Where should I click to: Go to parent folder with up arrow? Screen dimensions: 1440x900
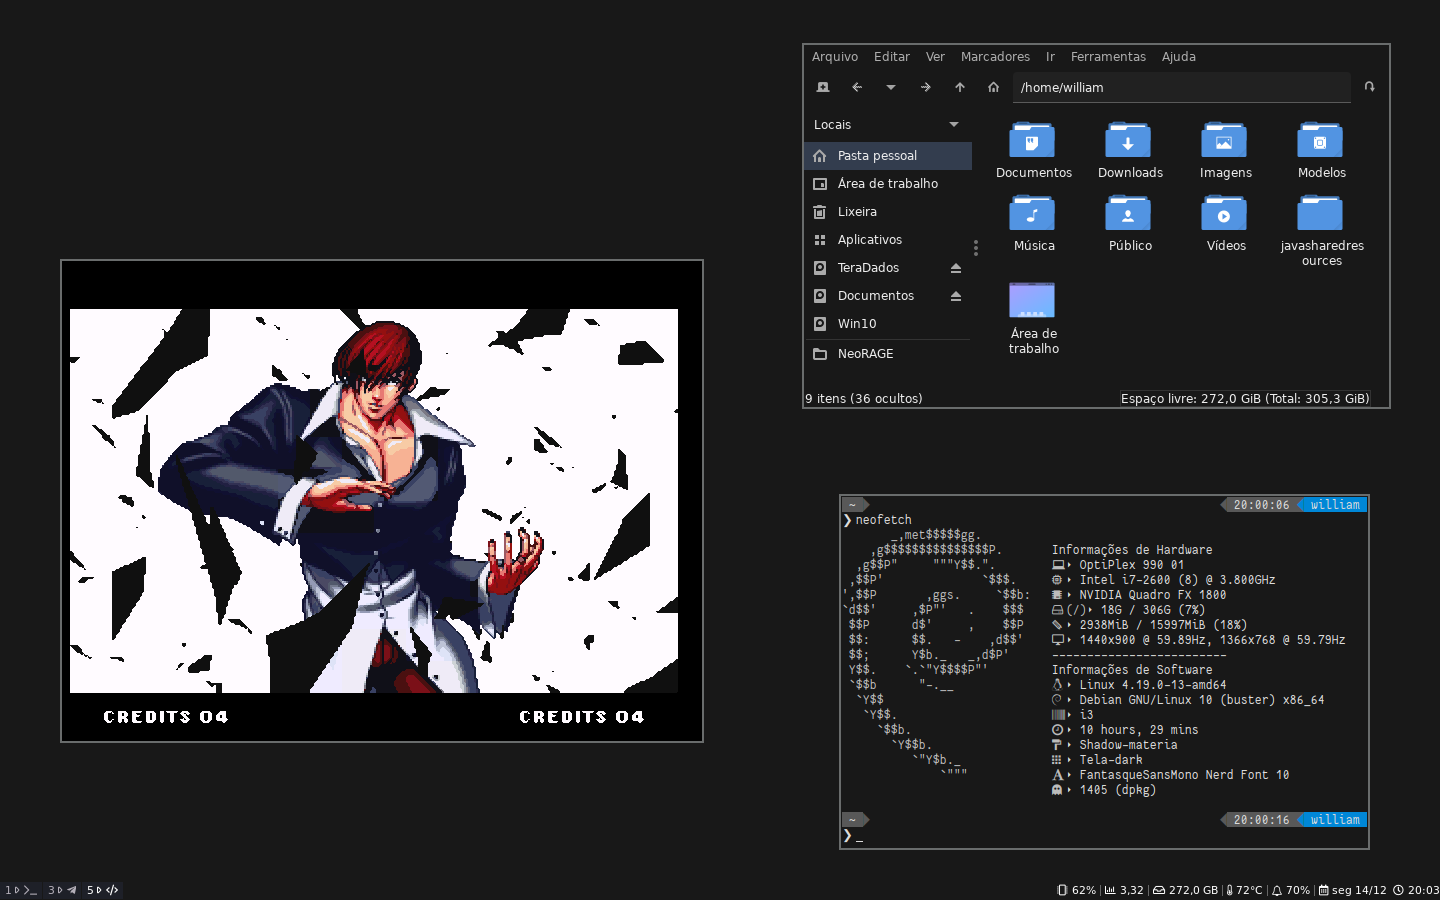coord(960,87)
